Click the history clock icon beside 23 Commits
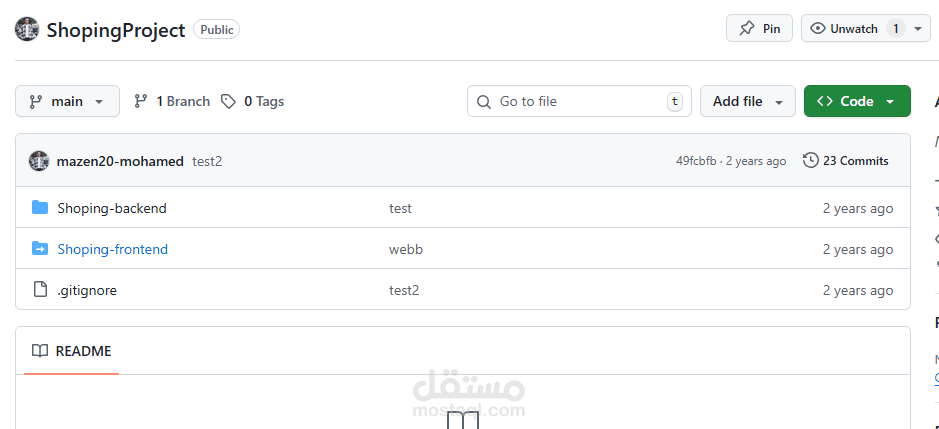 pos(810,161)
